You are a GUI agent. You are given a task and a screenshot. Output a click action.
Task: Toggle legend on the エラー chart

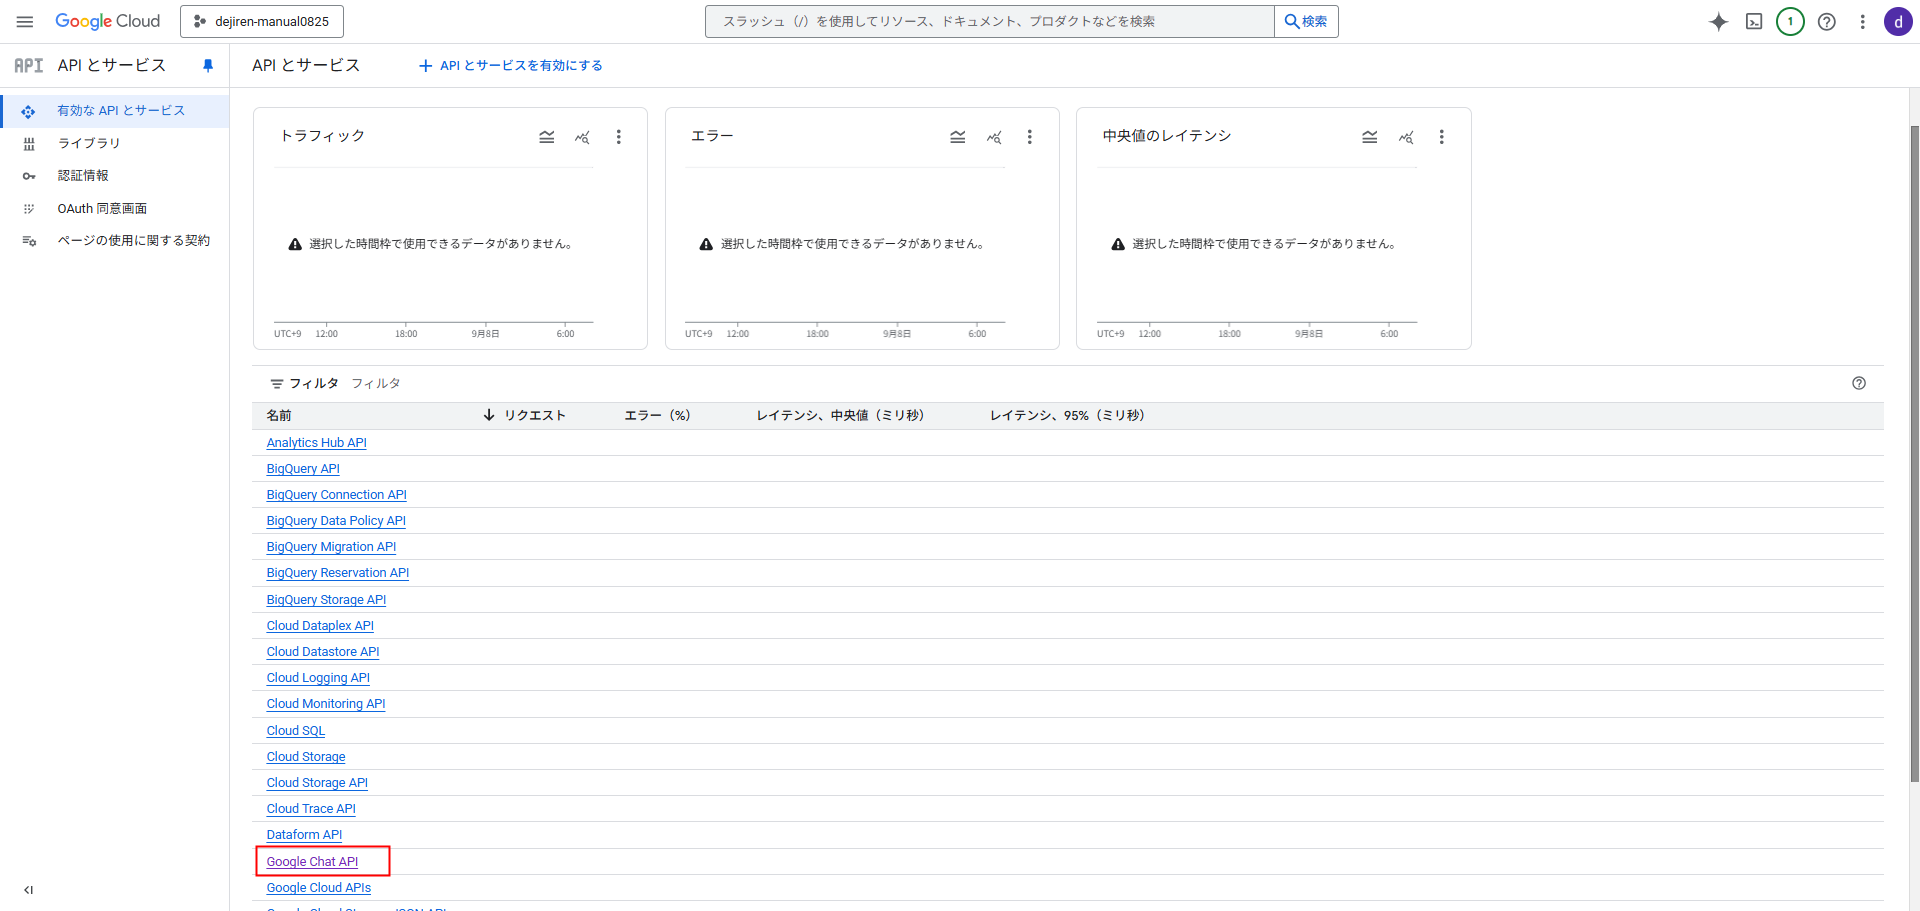[957, 137]
